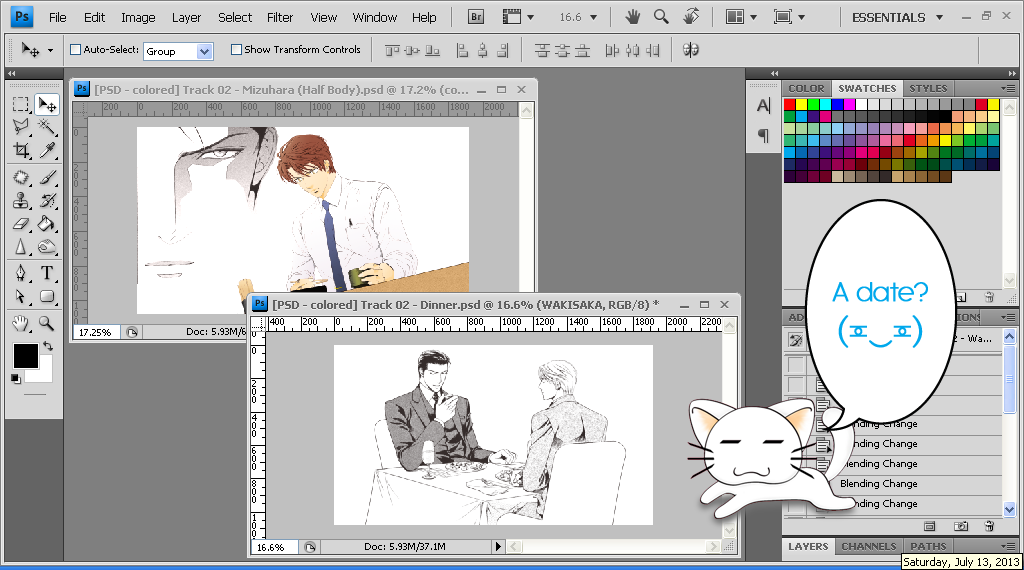1024x570 pixels.
Task: Select the Zoom tool in the toolbox
Action: tap(47, 323)
